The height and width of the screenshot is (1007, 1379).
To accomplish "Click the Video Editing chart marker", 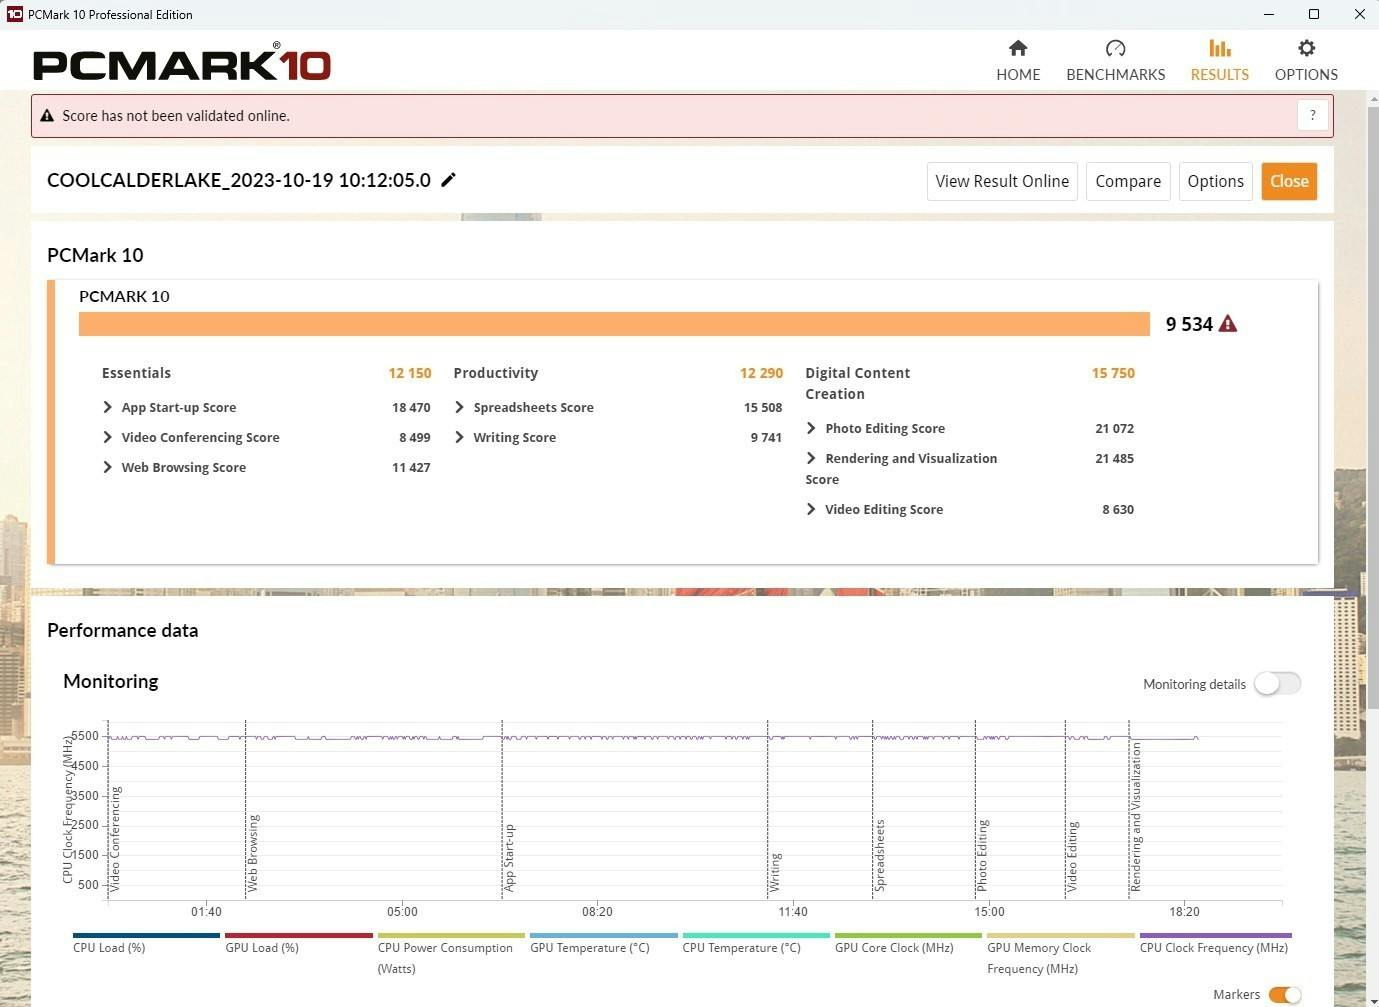I will (1072, 857).
